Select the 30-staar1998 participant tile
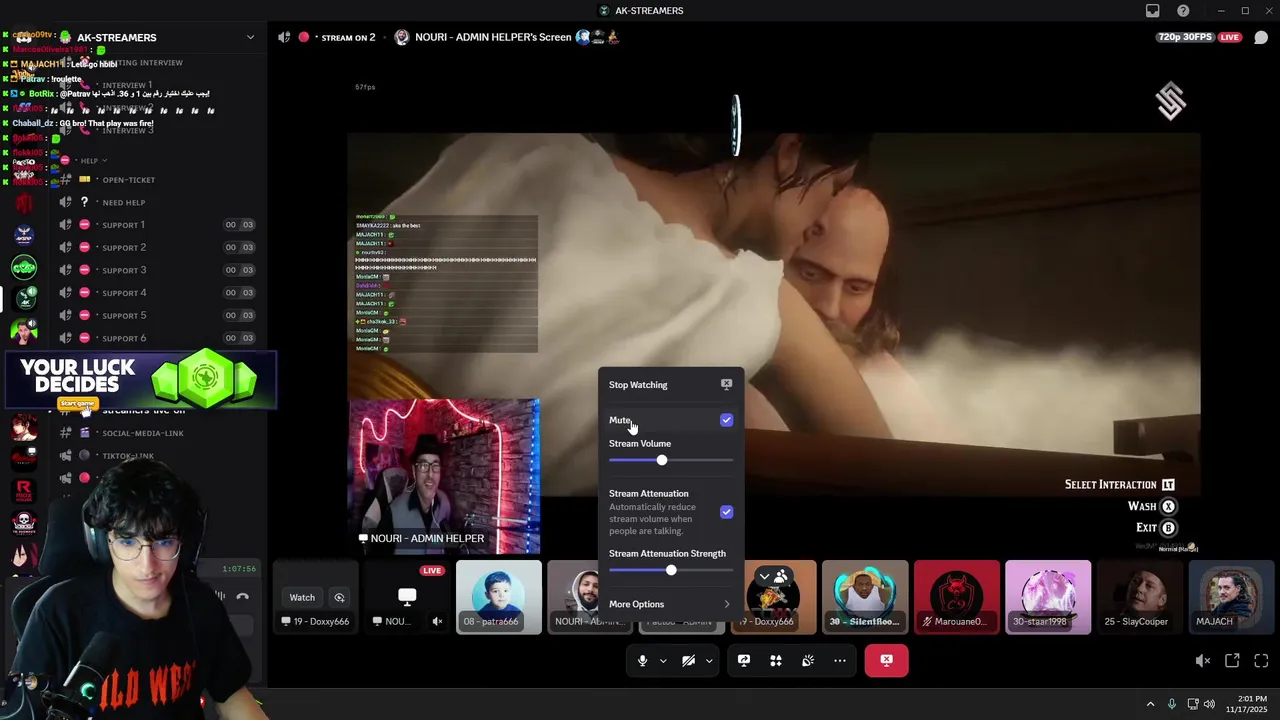Screen dimensions: 1280x720 click(x=1048, y=597)
